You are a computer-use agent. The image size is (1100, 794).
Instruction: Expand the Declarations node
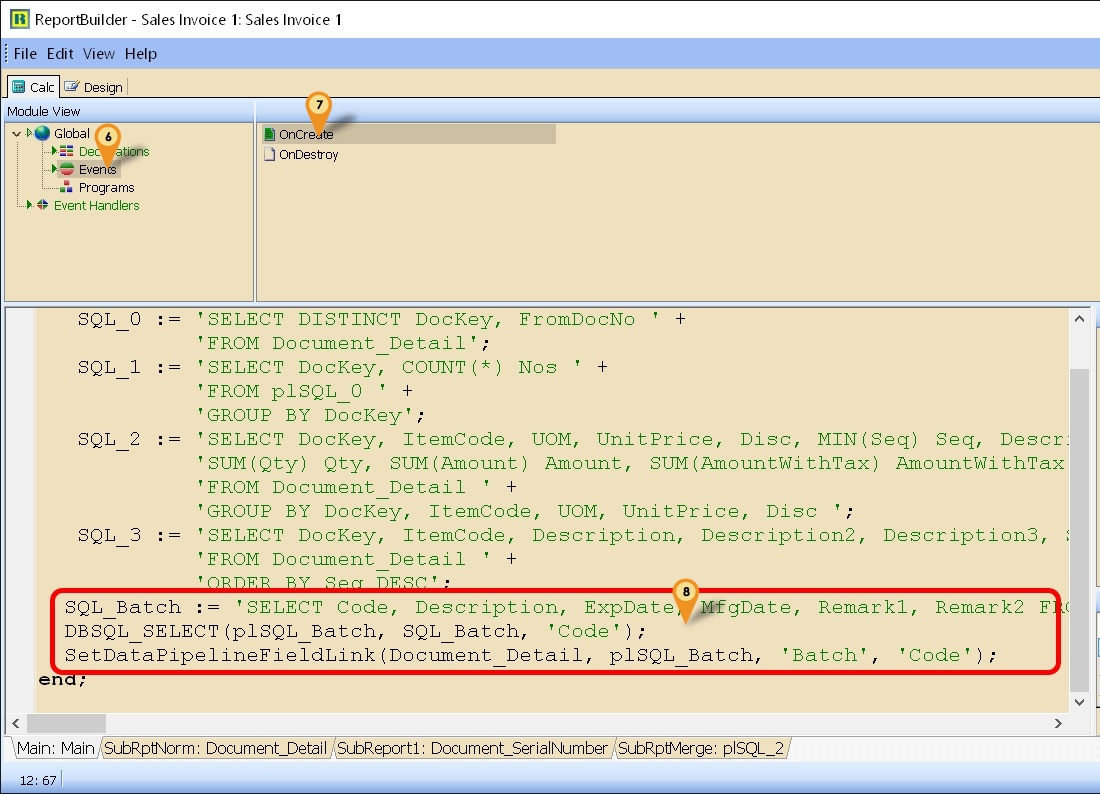tap(55, 150)
